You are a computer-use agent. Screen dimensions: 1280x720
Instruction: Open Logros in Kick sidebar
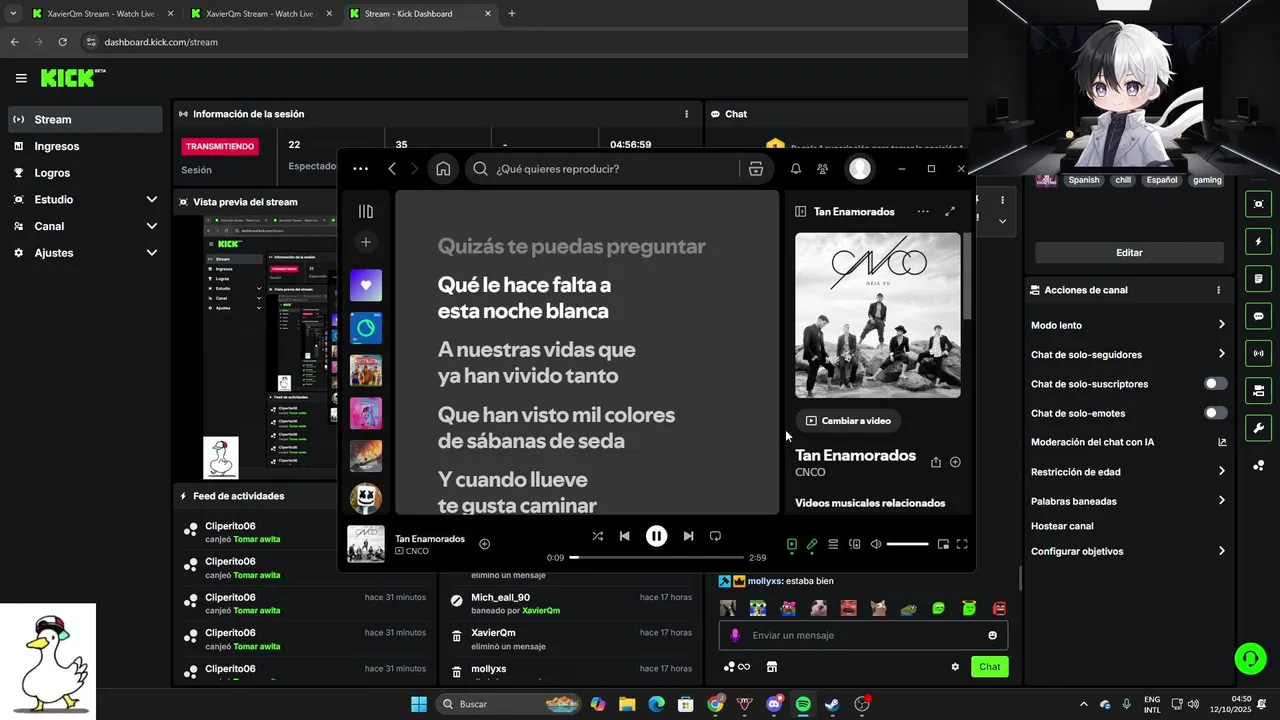point(84,173)
